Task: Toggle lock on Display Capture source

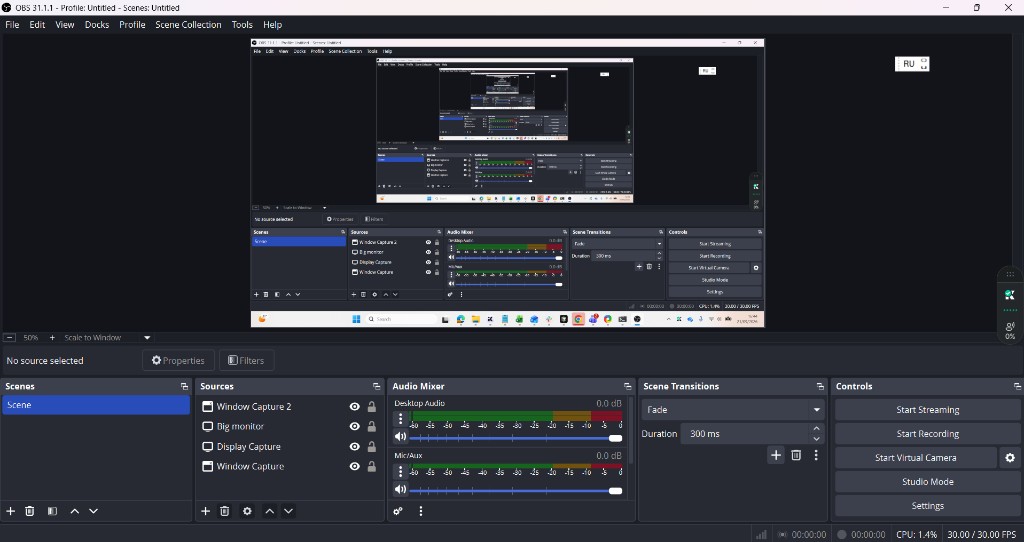Action: (372, 447)
